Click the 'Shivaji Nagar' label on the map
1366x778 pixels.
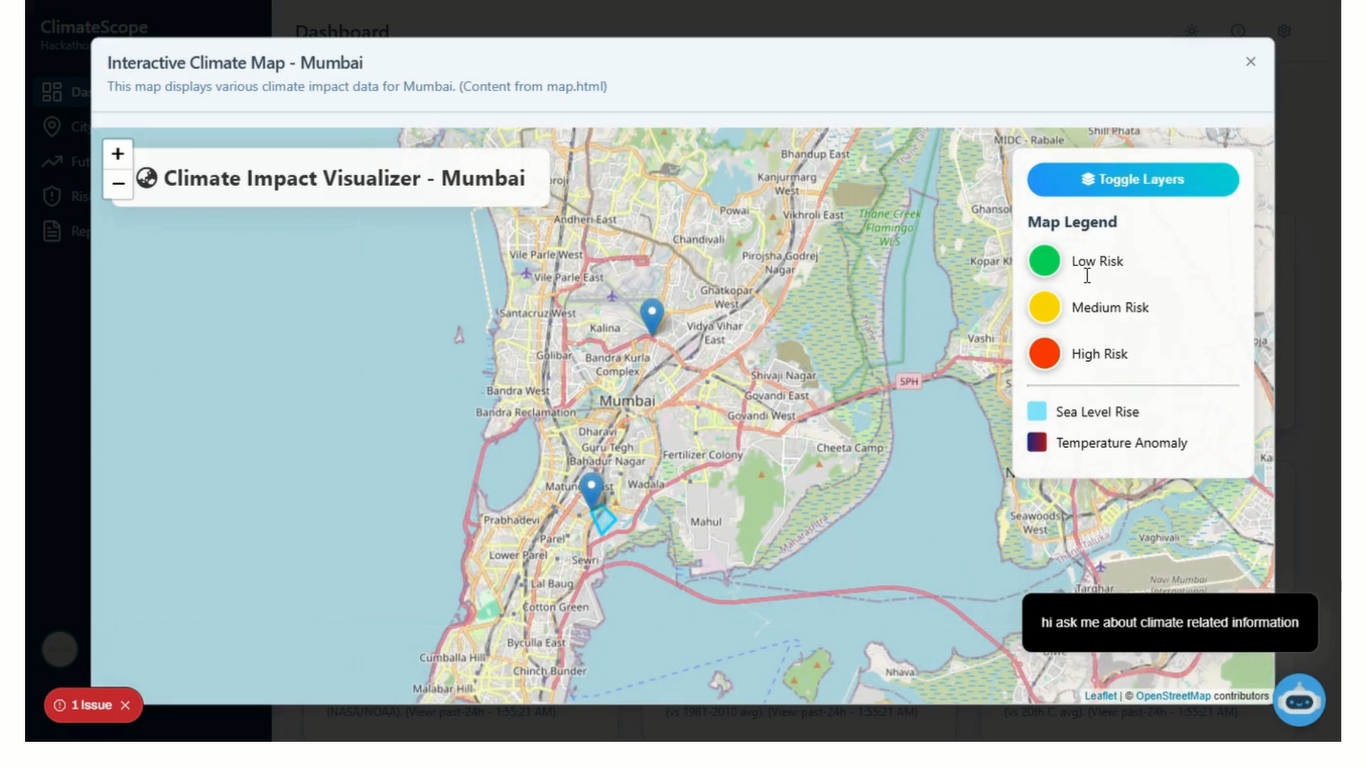tap(783, 376)
